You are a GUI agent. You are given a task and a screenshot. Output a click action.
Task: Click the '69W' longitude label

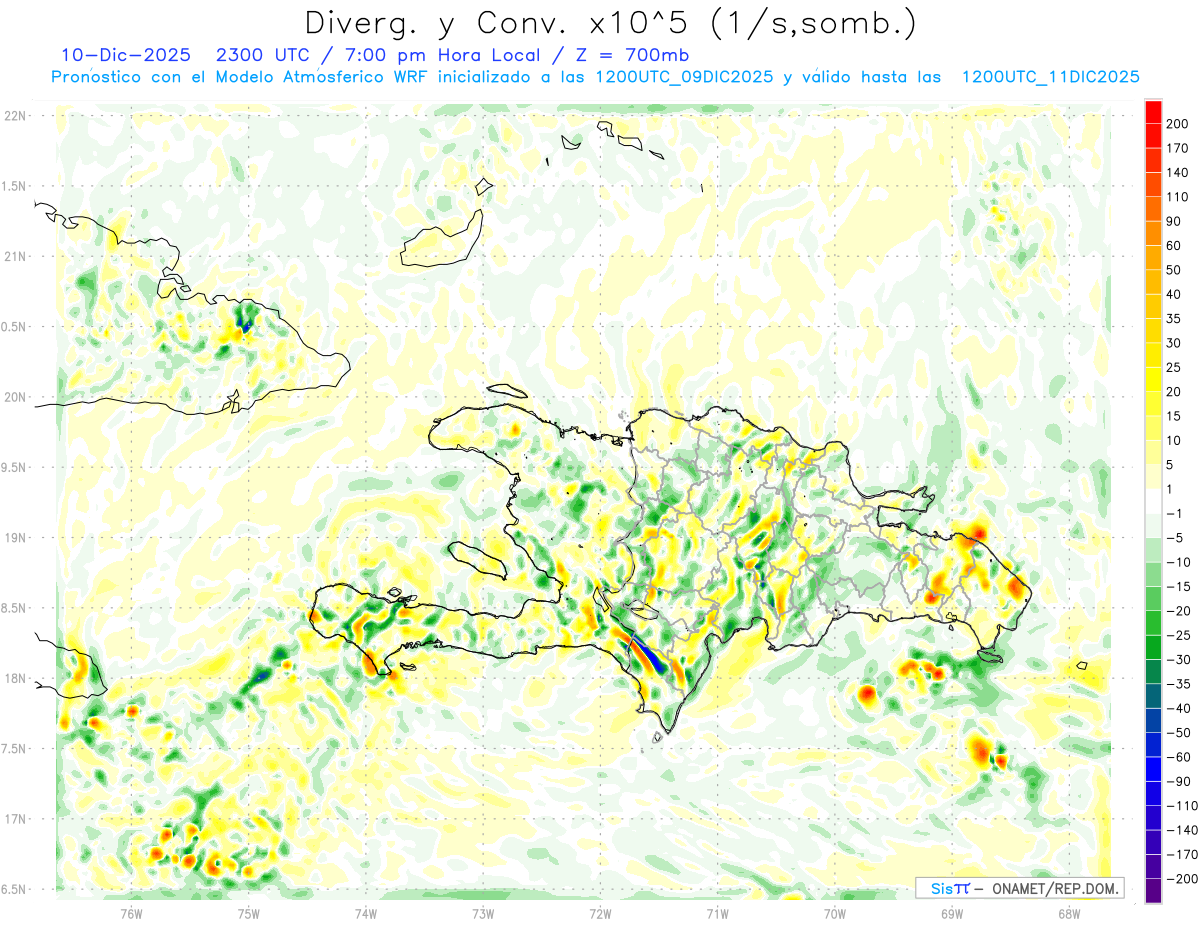951,913
